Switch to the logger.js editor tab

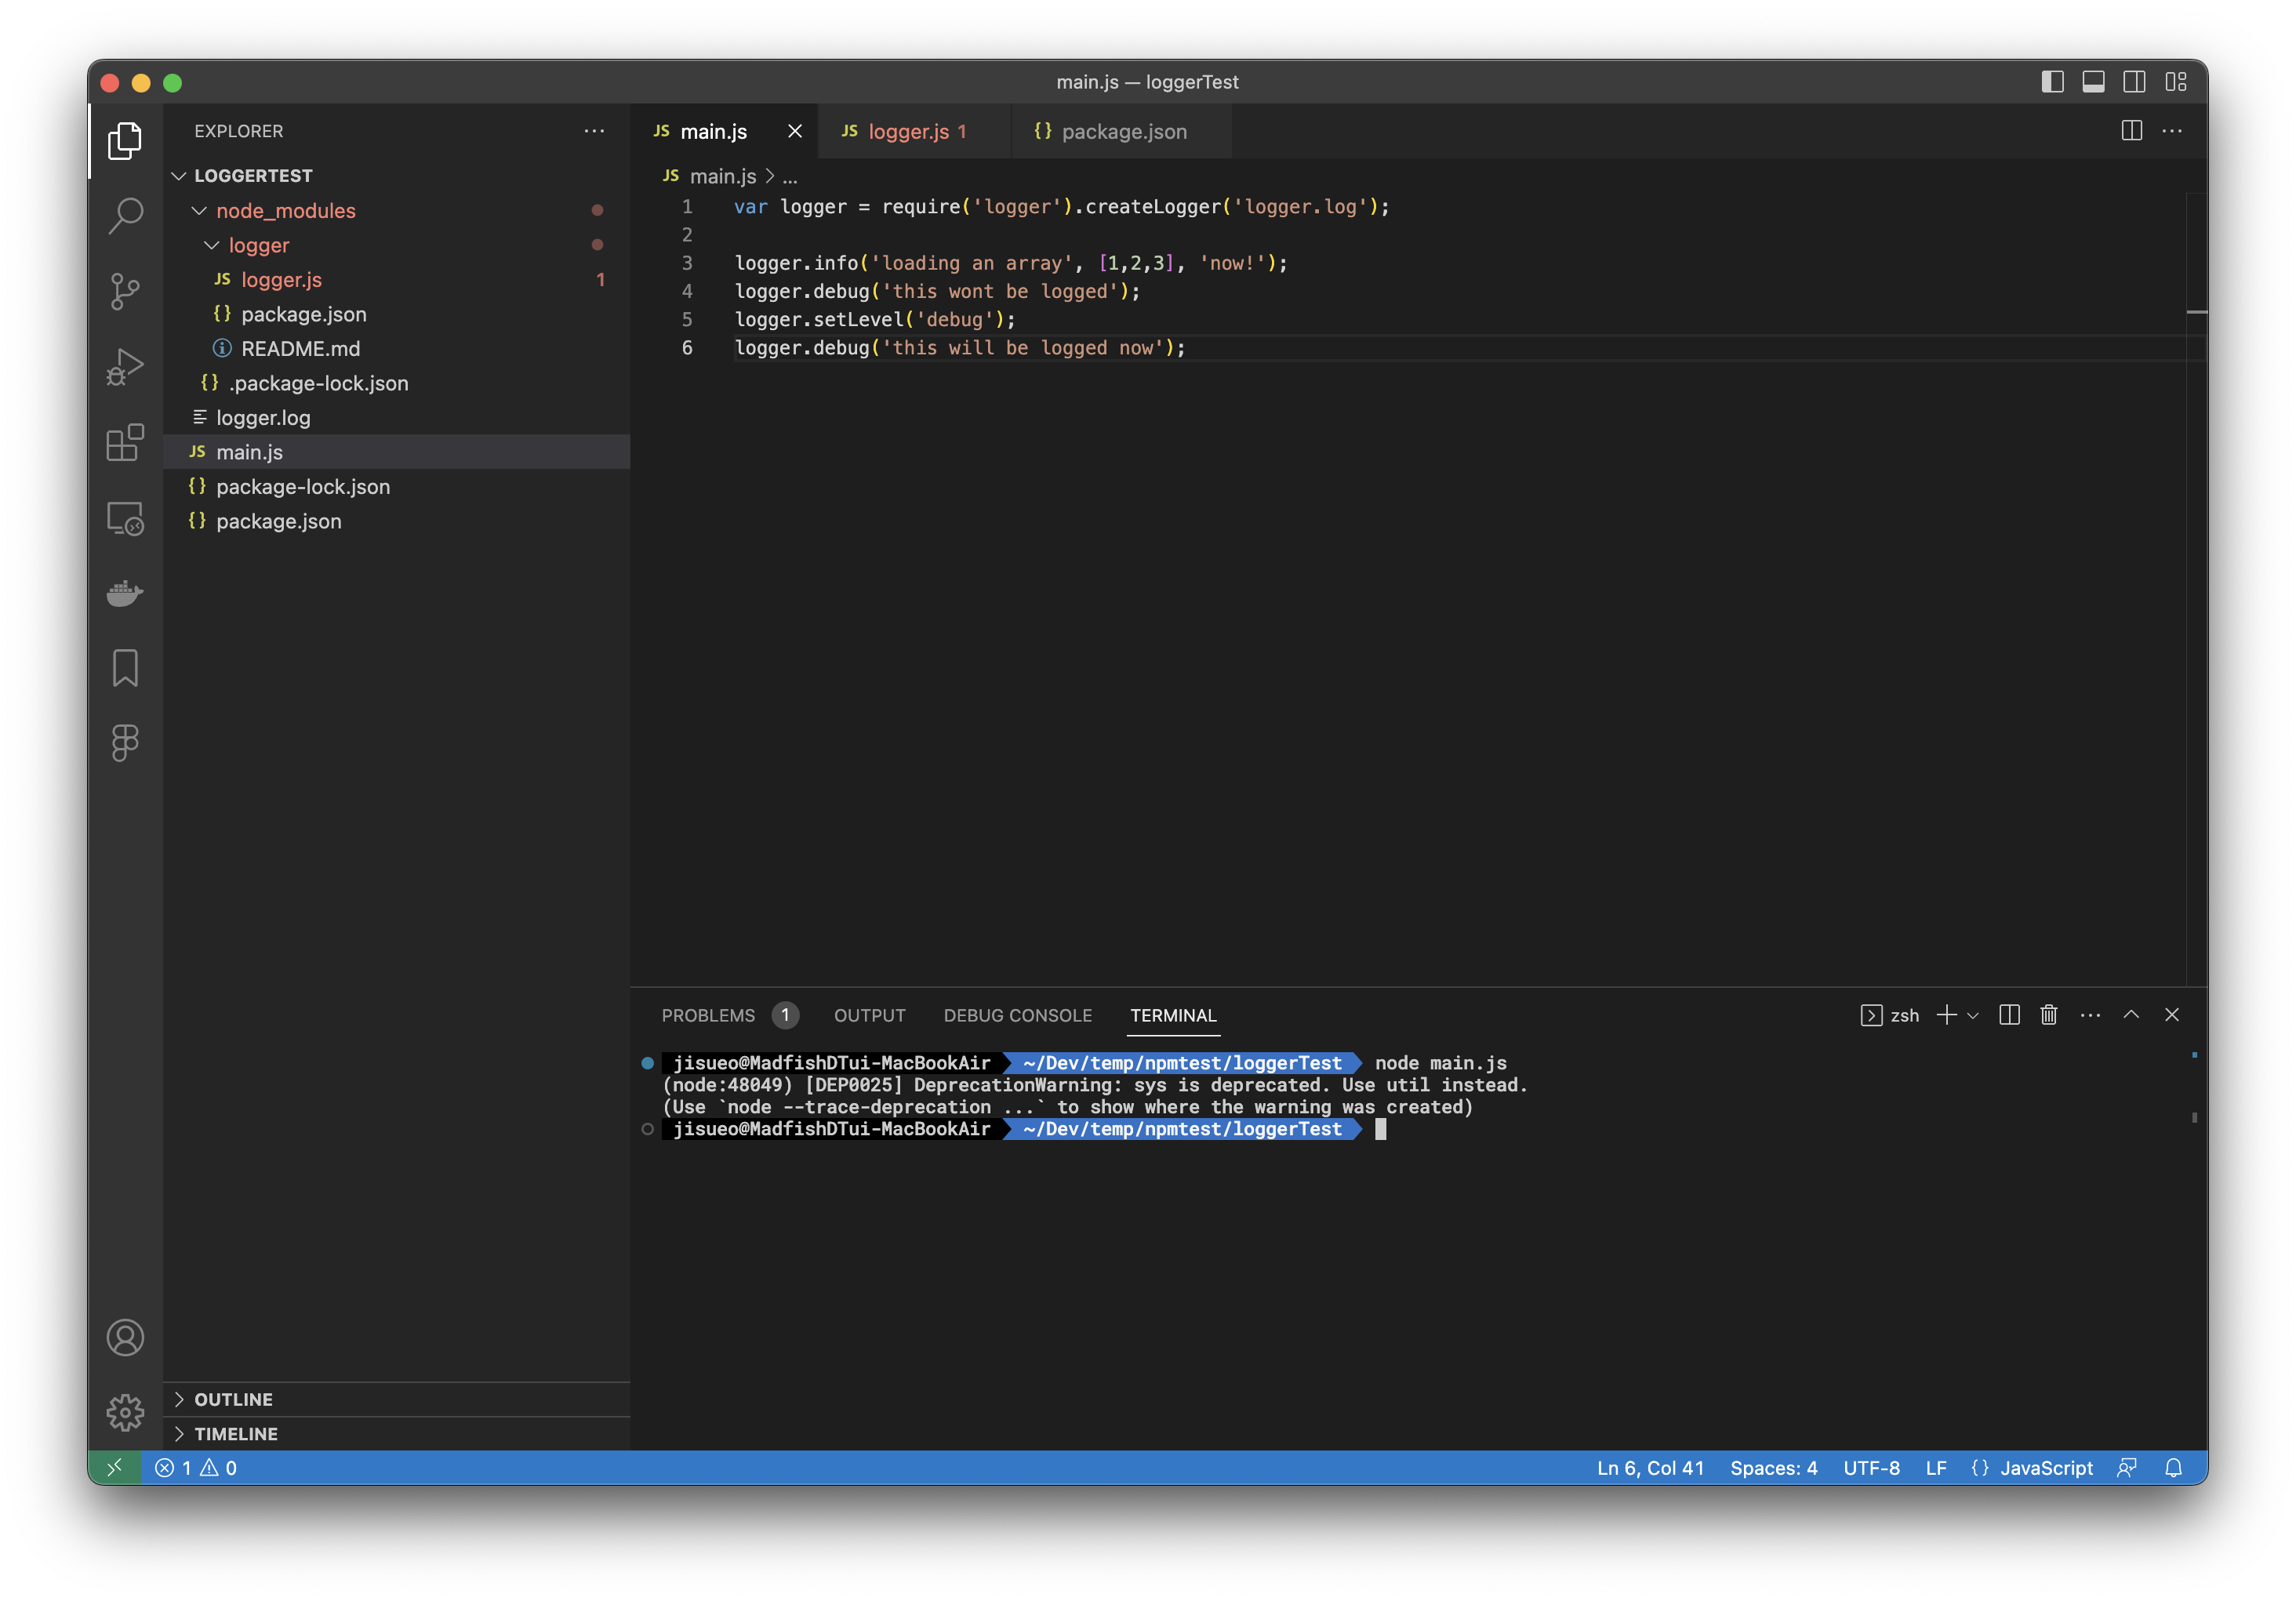[x=907, y=131]
